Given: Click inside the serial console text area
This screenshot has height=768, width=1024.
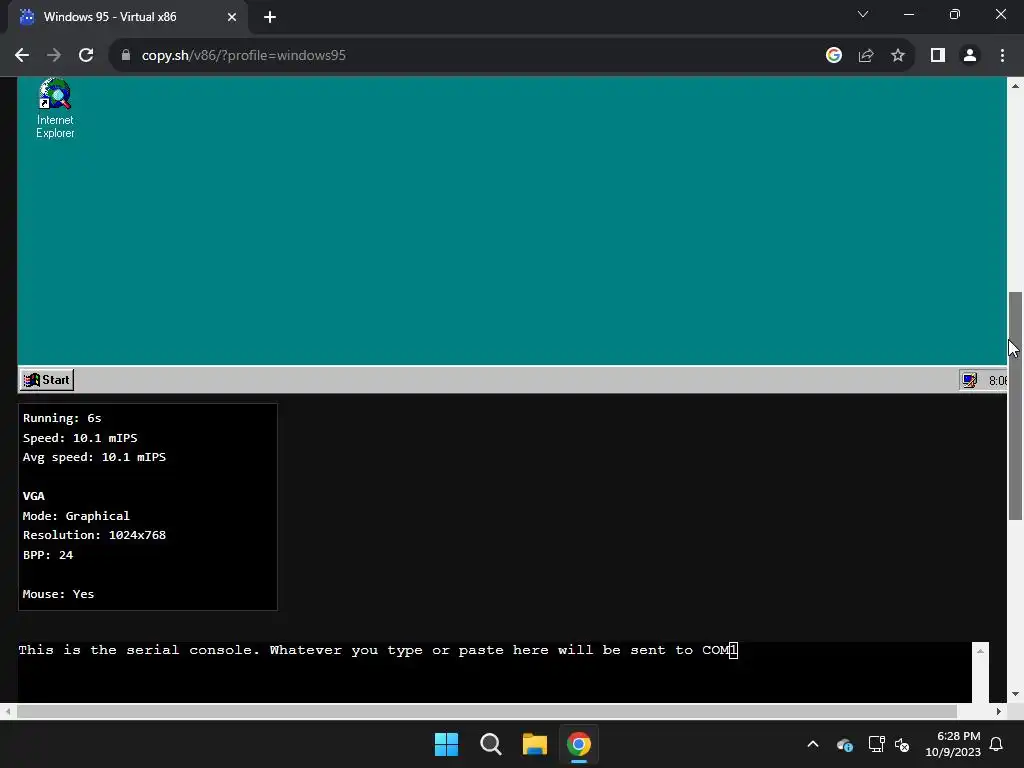Looking at the screenshot, I should pyautogui.click(x=494, y=672).
